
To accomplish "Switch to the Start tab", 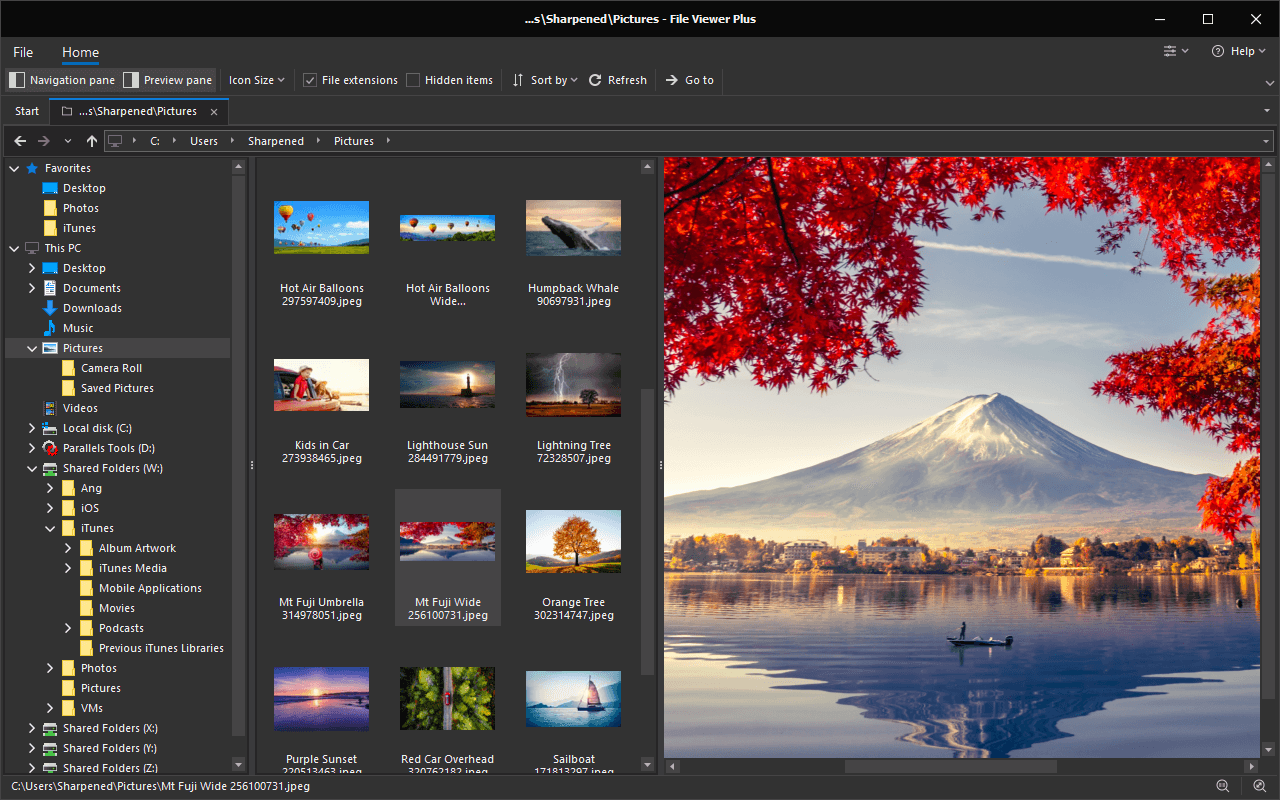I will tap(27, 111).
